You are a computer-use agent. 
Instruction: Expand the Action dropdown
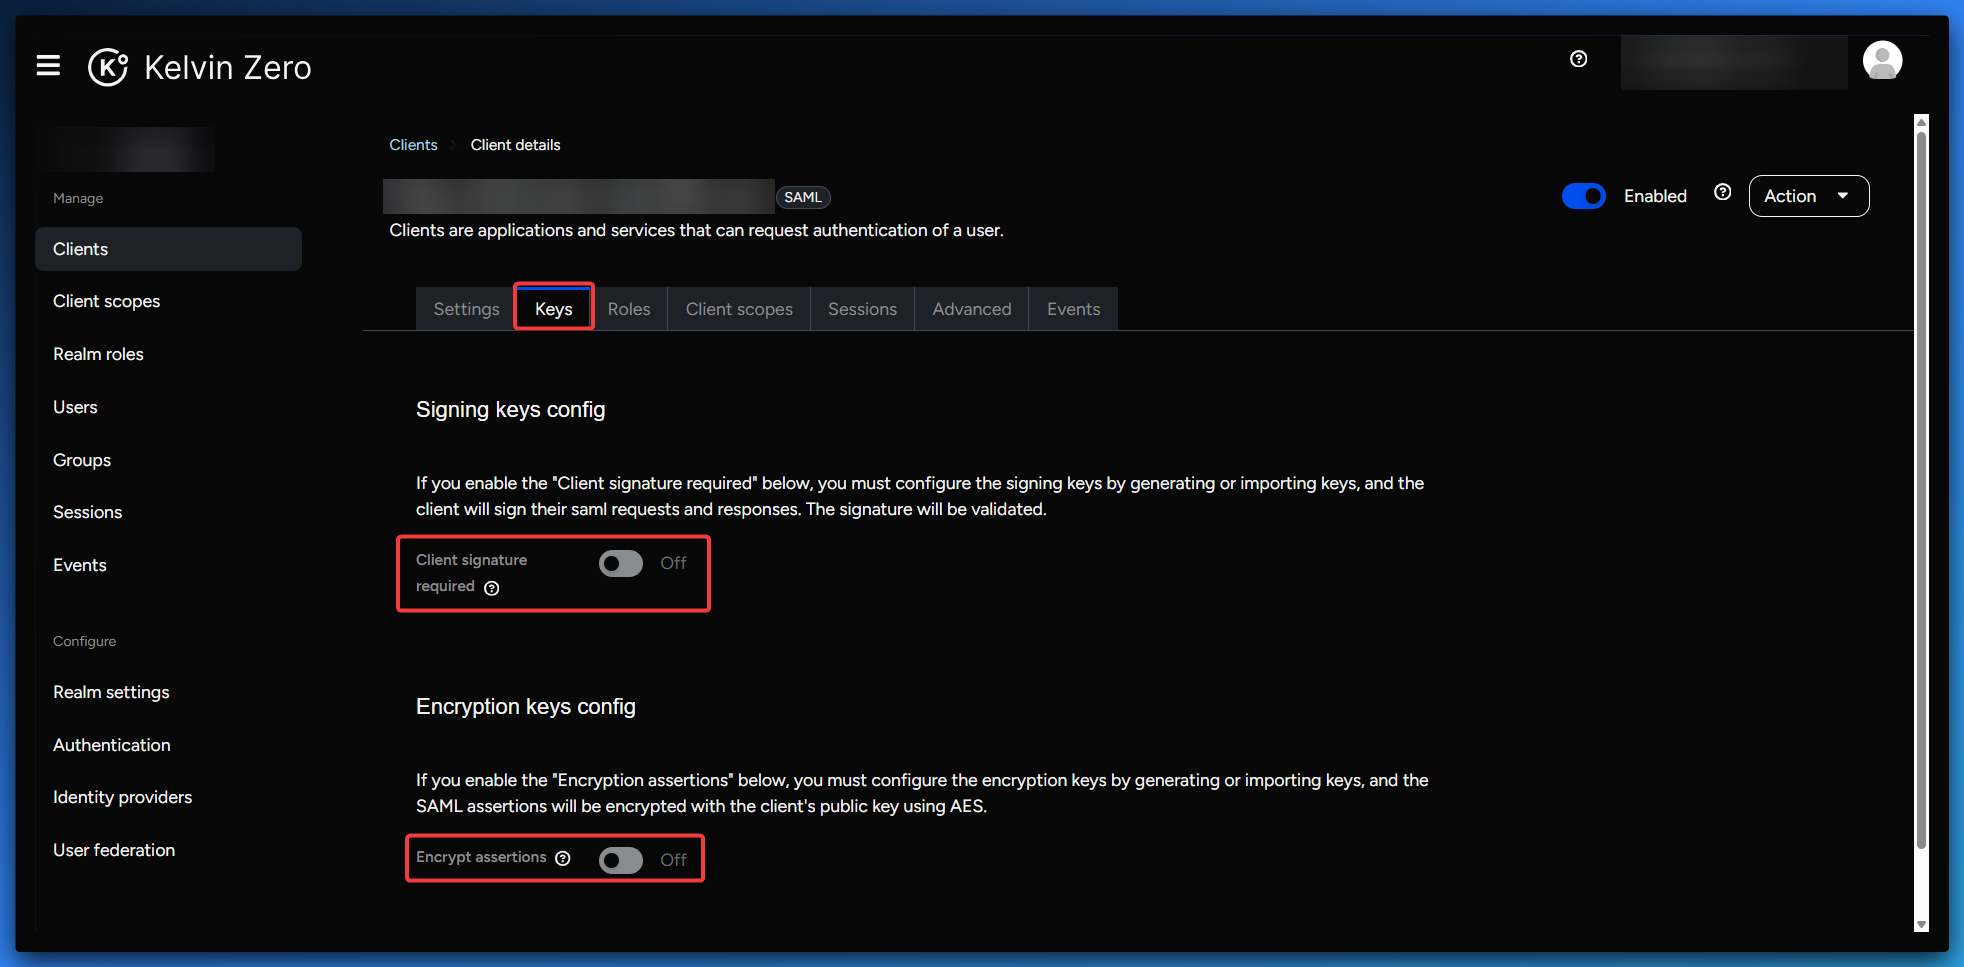tap(1807, 196)
